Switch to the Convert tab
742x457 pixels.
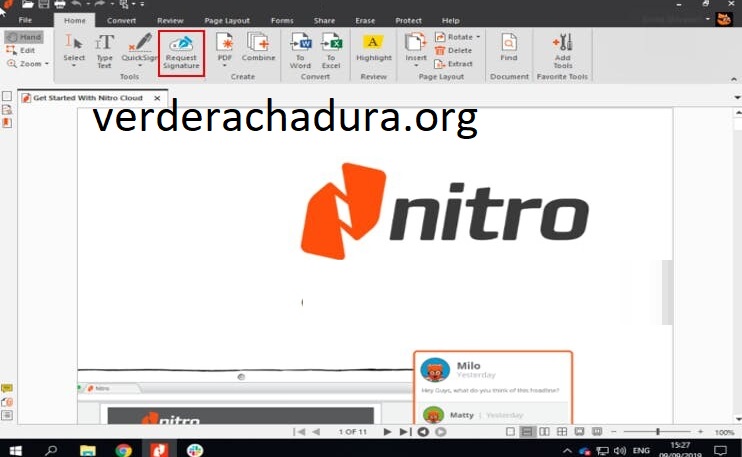(121, 20)
